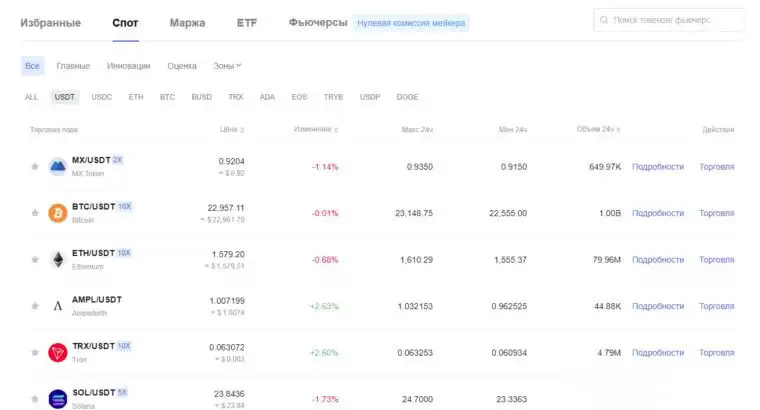
Task: Toggle favorite star for MX/USDT
Action: (35, 166)
